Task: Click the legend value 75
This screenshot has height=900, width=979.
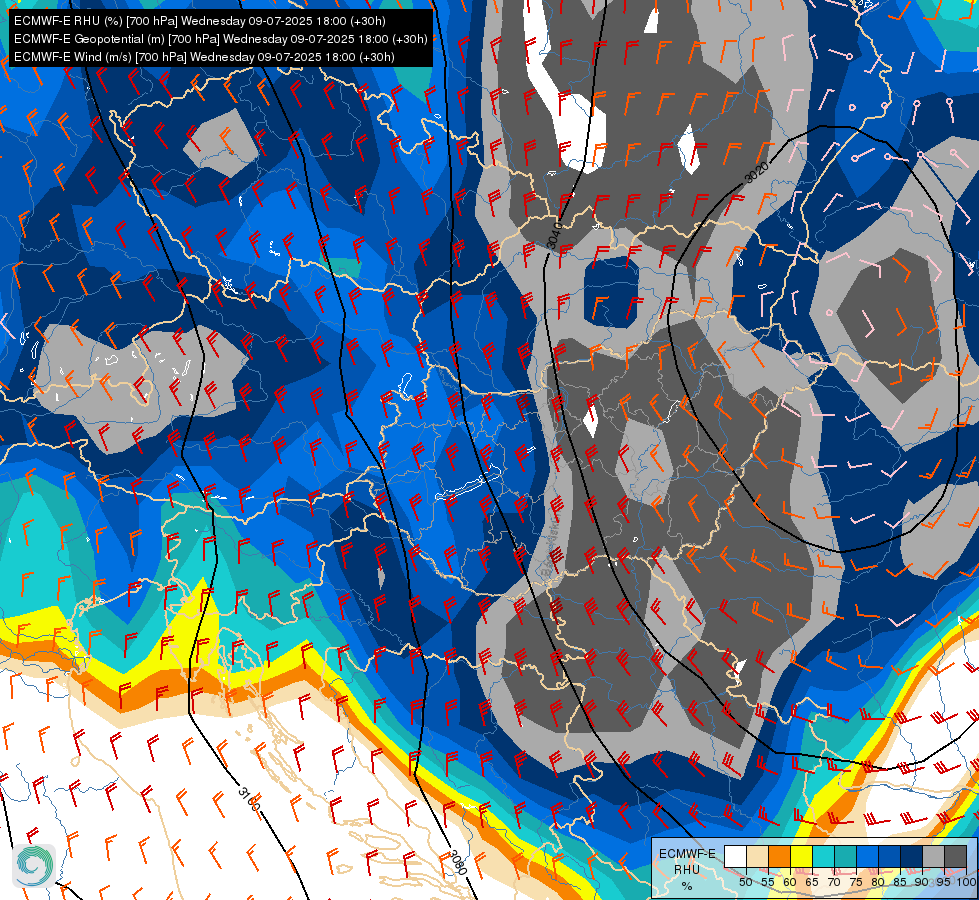Action: tap(856, 882)
